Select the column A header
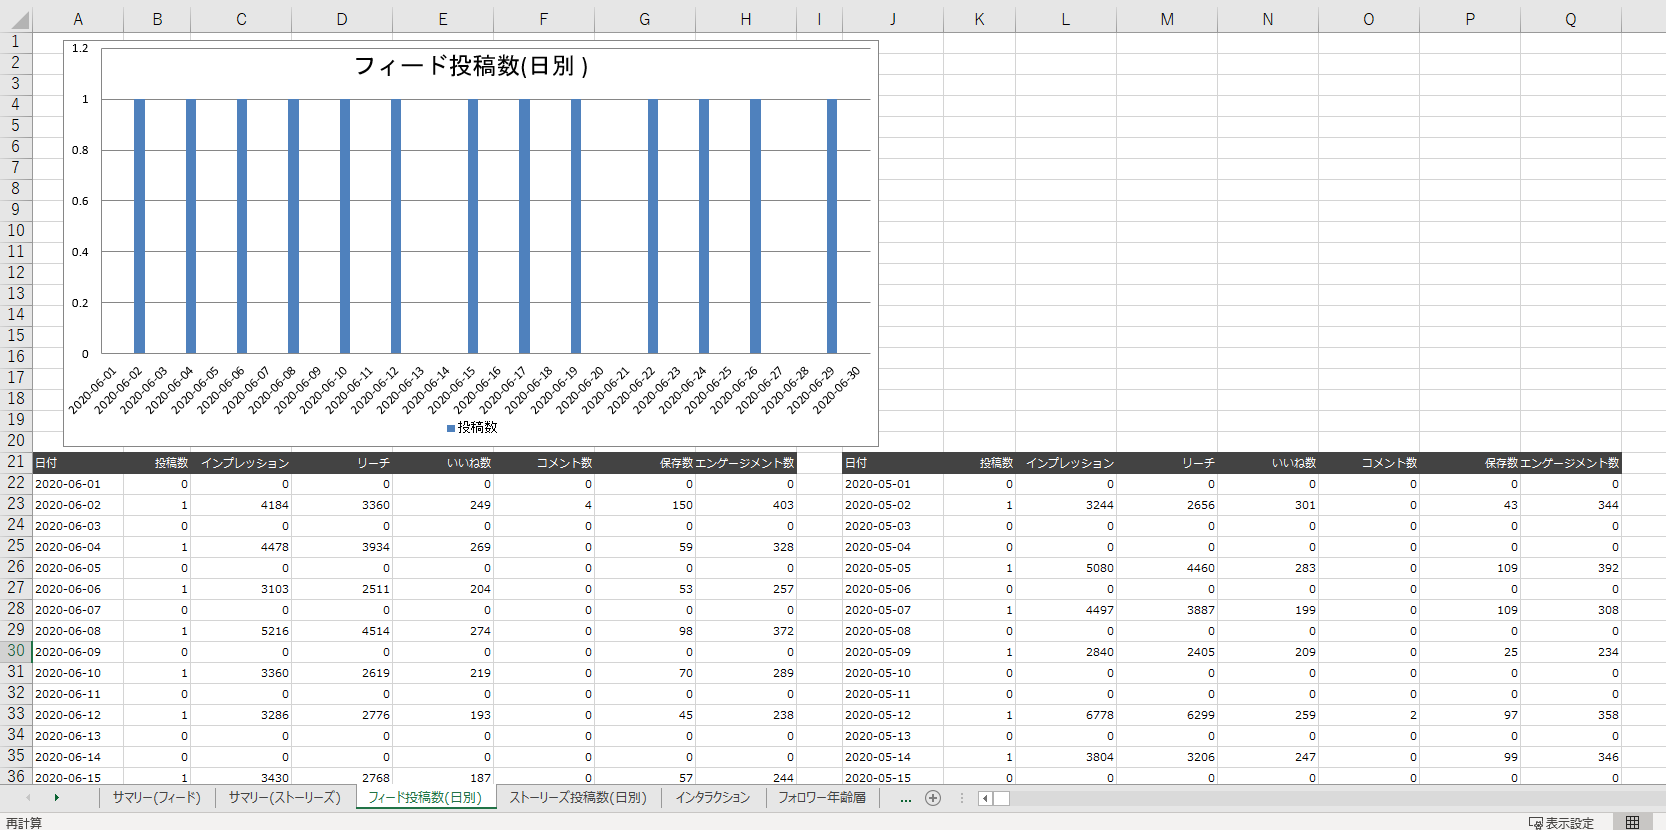1666x830 pixels. pos(78,19)
